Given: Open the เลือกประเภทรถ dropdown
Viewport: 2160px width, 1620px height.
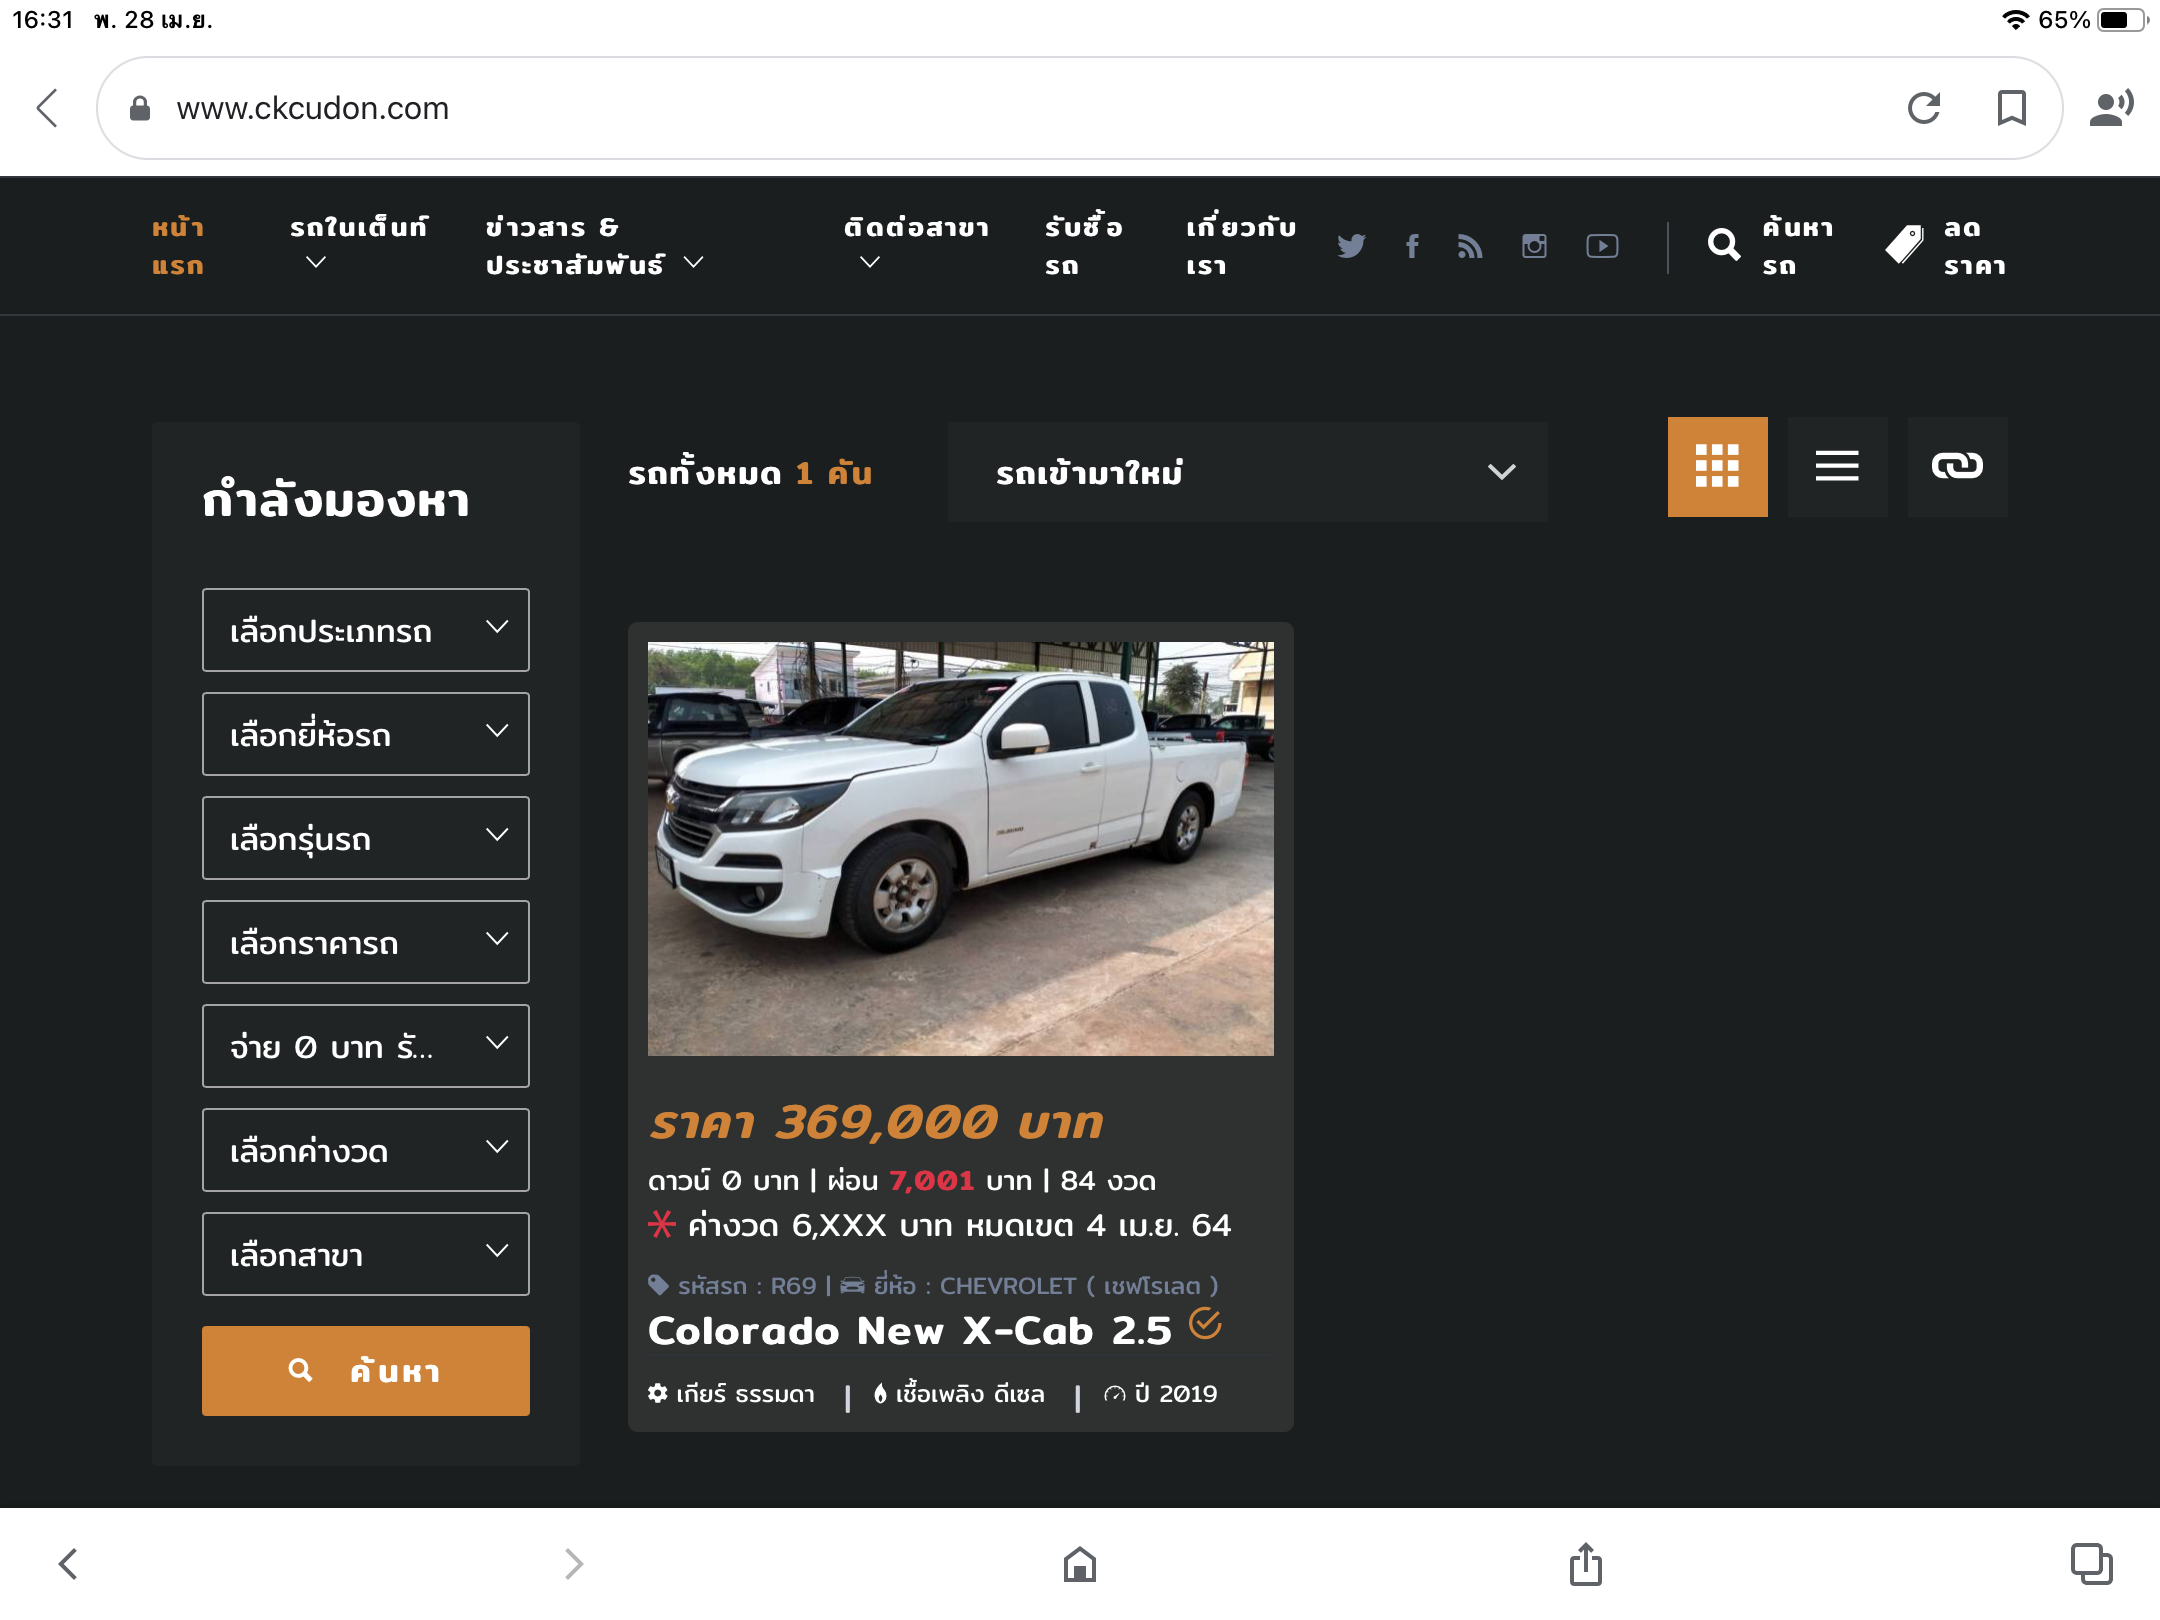Looking at the screenshot, I should [366, 630].
